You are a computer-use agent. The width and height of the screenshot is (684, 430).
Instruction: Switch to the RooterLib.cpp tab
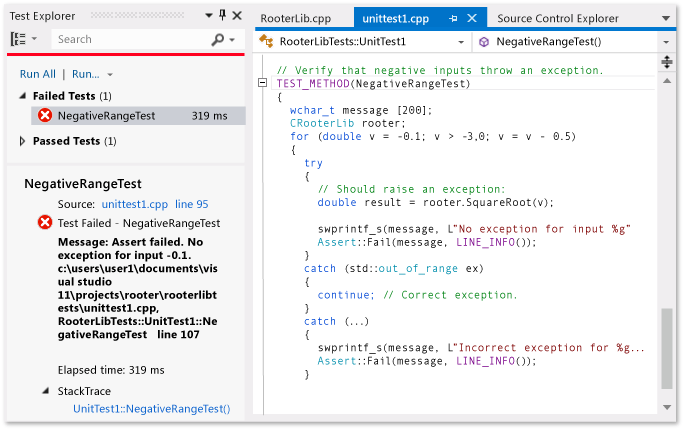(x=295, y=18)
